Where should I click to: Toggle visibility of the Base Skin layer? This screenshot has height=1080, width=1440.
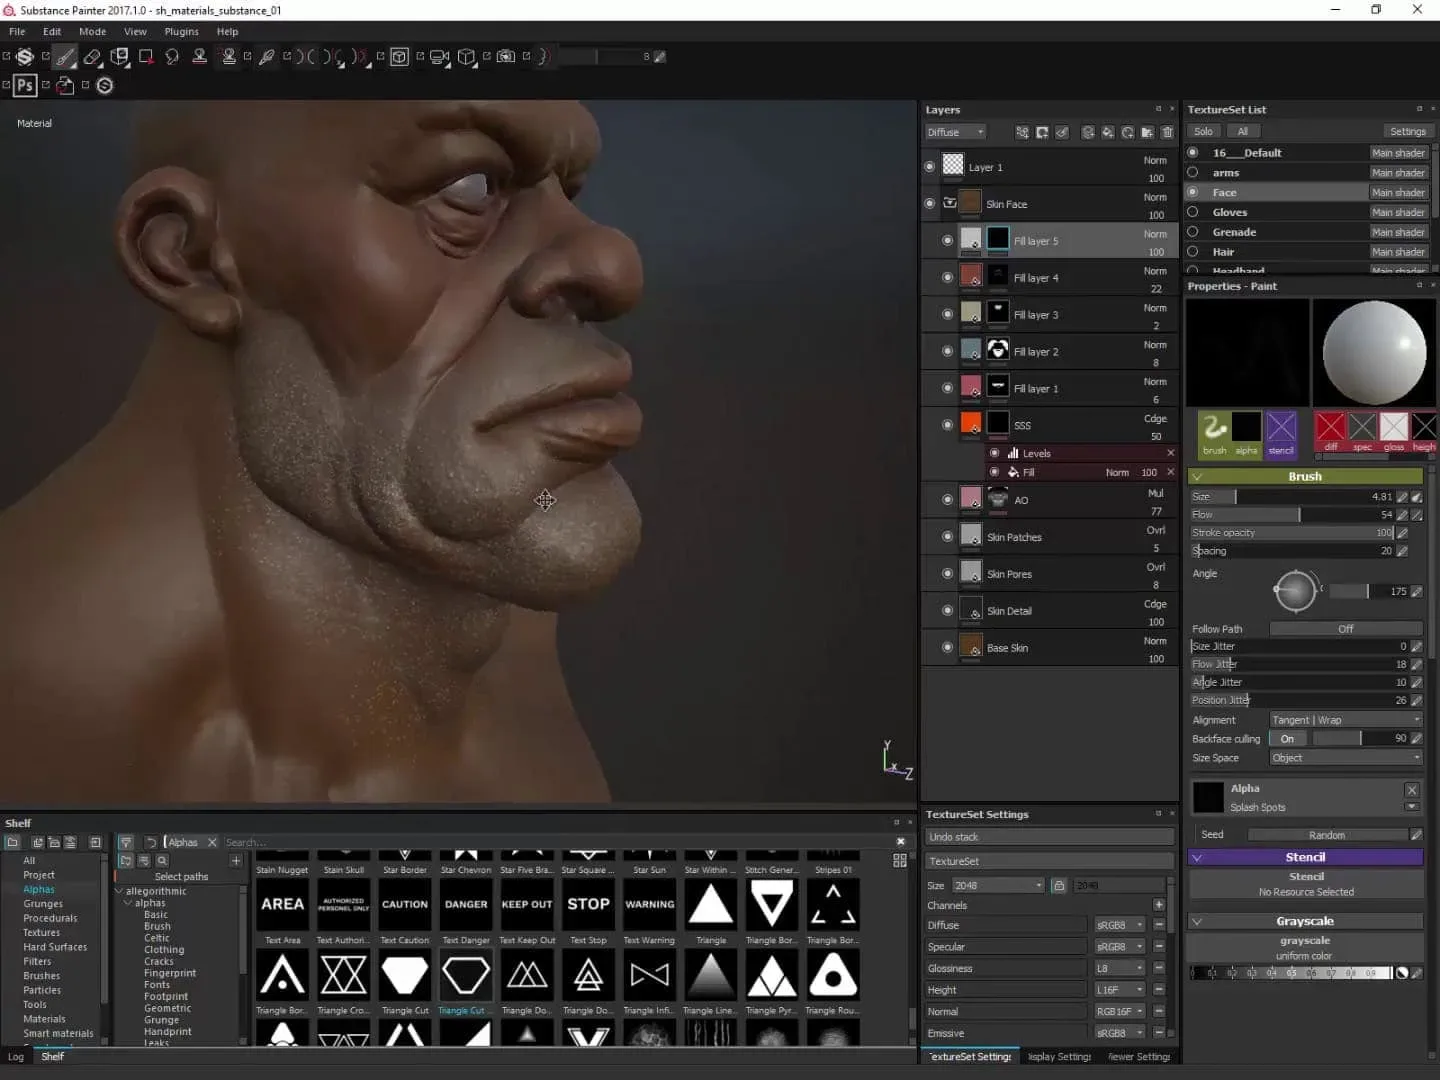tap(947, 647)
